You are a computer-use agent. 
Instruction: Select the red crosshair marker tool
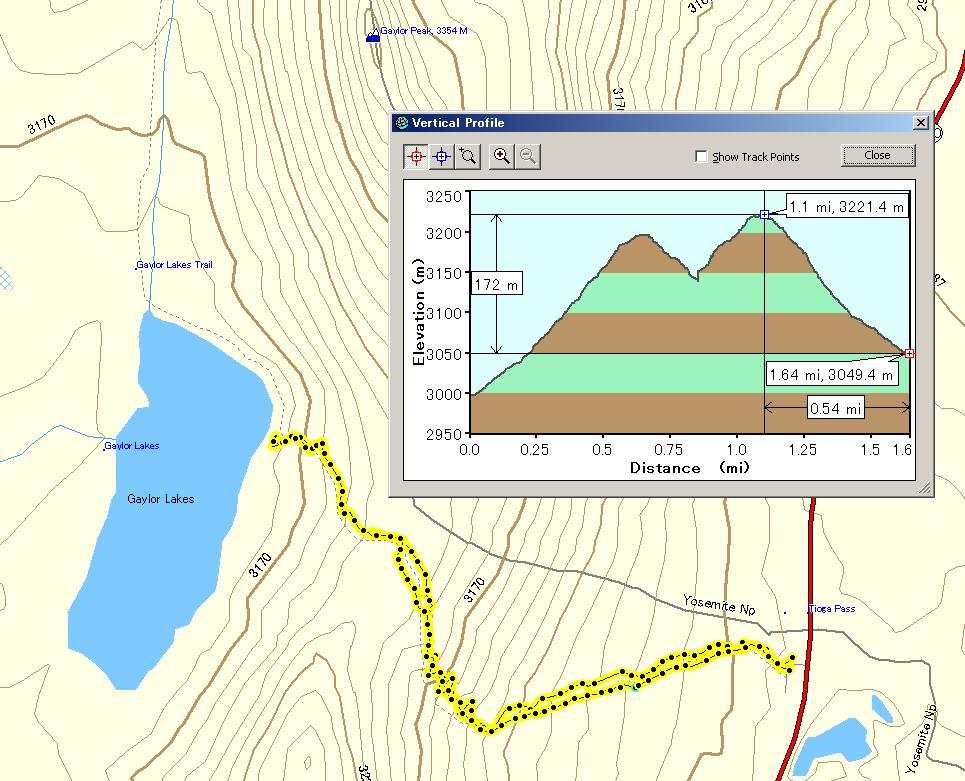click(417, 156)
